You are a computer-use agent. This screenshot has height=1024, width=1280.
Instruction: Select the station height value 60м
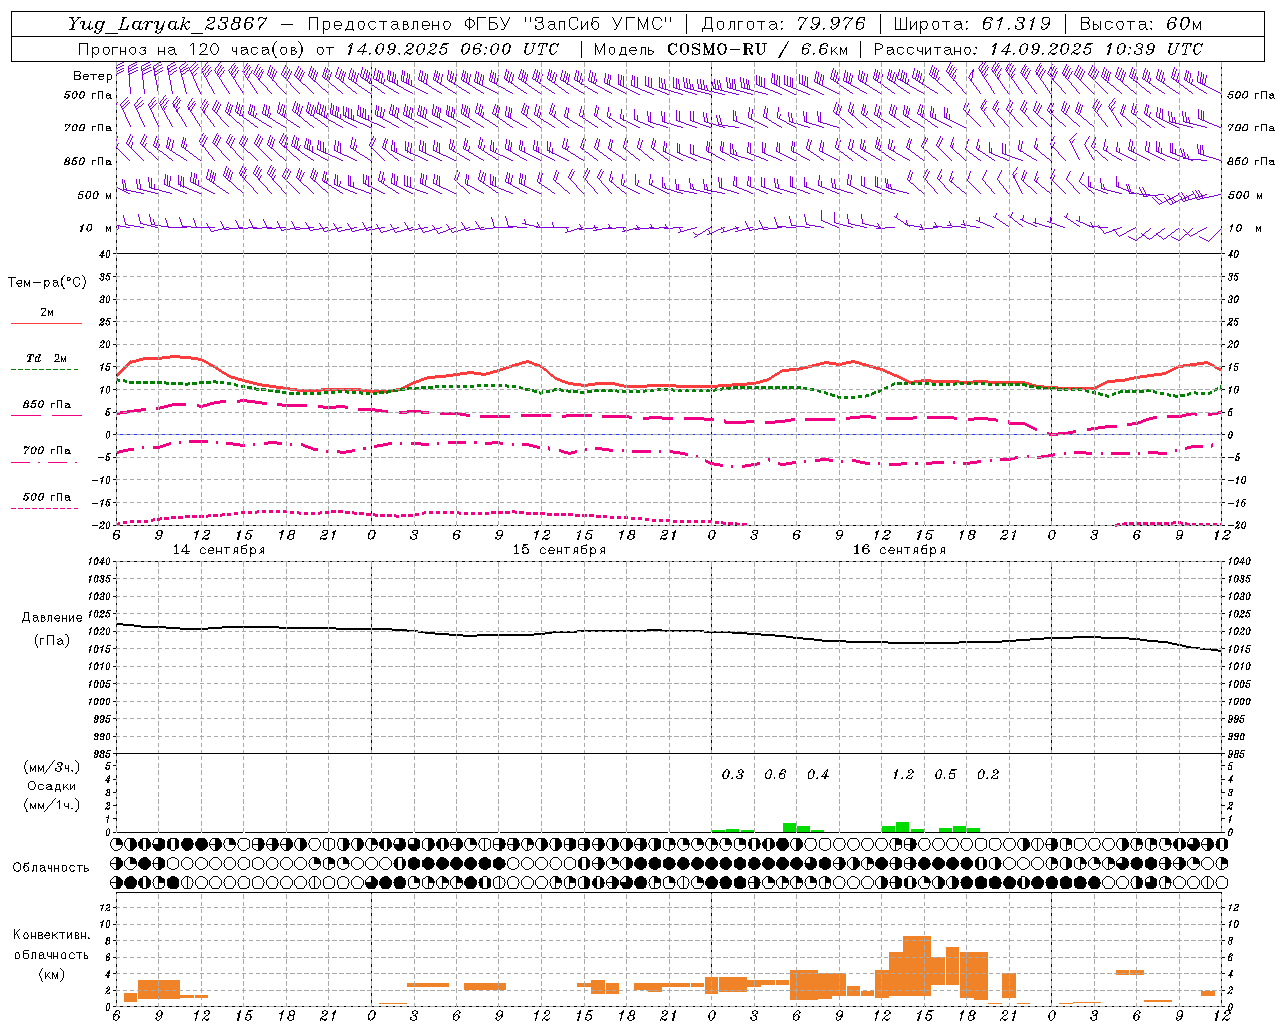[x=1185, y=24]
